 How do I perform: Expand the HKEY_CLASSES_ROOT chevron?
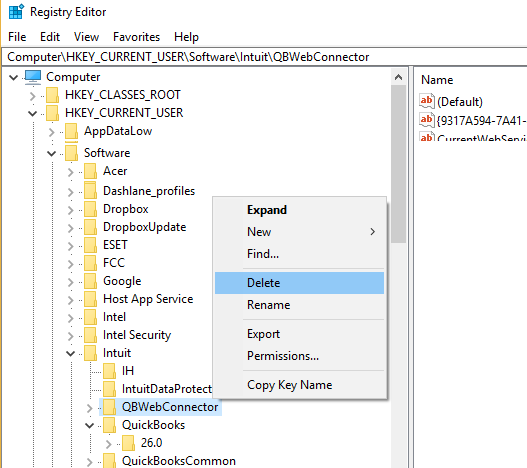tap(33, 96)
